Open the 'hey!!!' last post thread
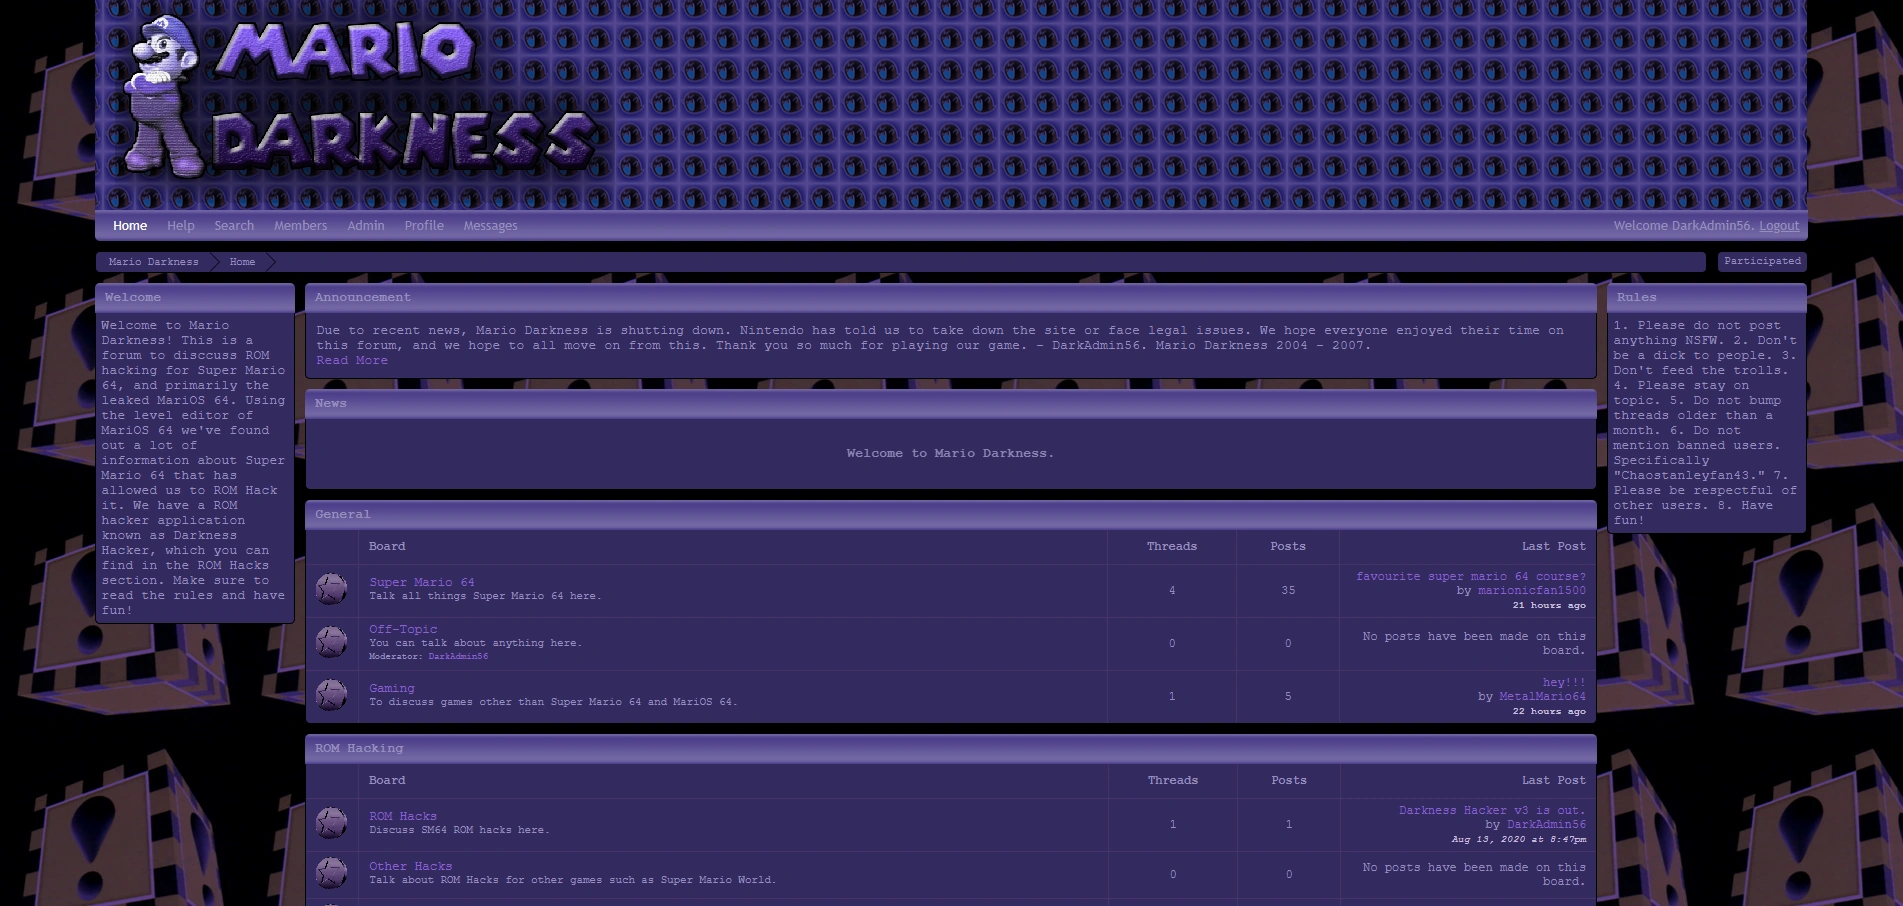This screenshot has width=1903, height=906. click(1564, 683)
